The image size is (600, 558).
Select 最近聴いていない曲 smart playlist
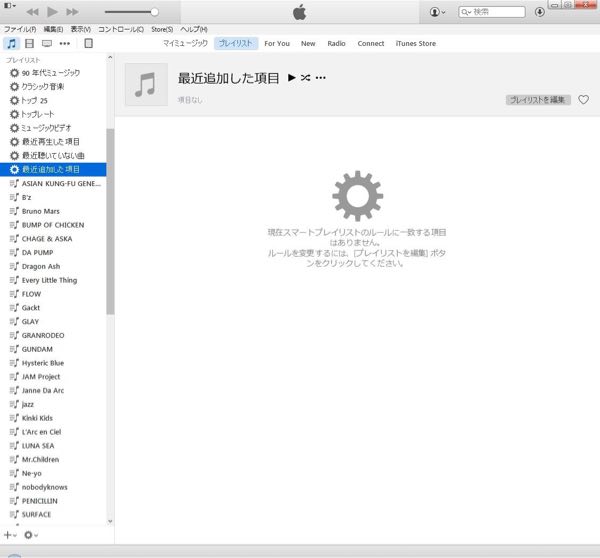click(x=53, y=155)
